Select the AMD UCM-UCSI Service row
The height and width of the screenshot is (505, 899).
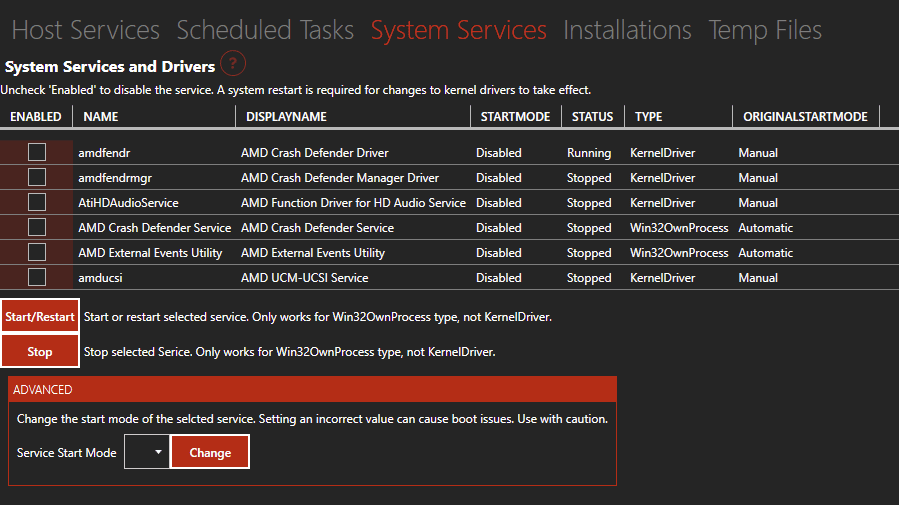[x=305, y=278]
